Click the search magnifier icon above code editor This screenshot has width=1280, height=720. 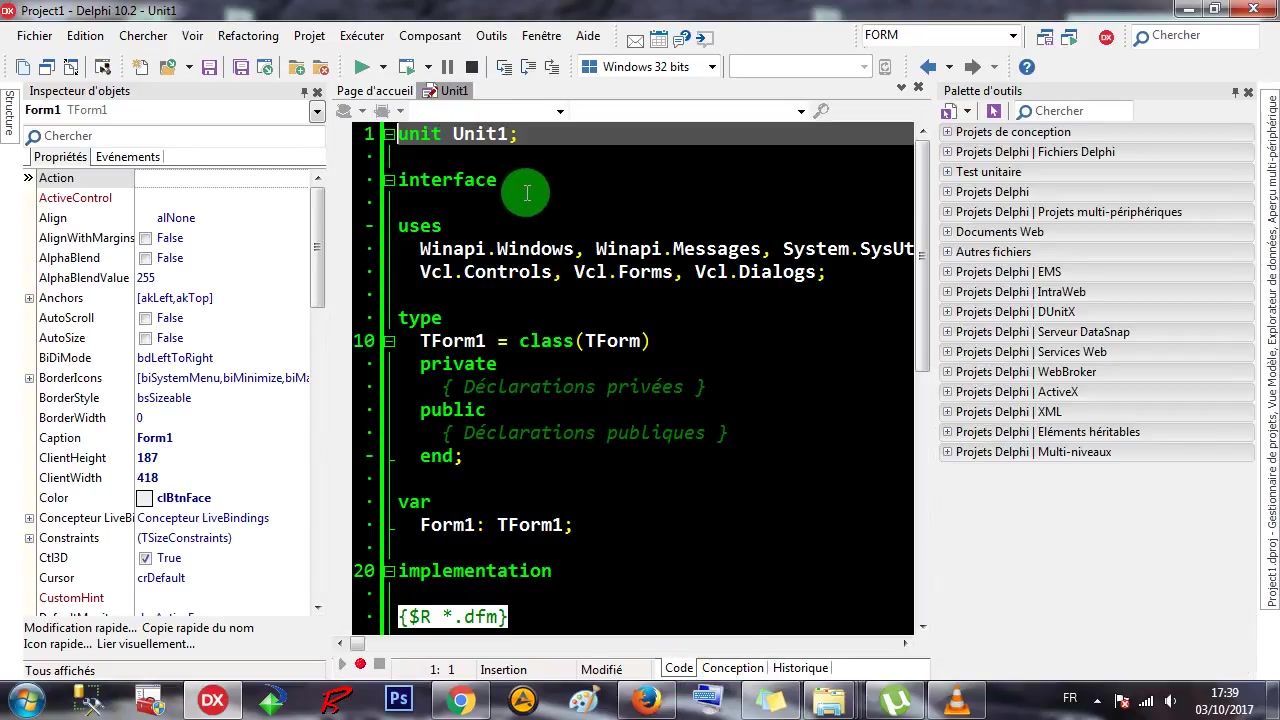pyautogui.click(x=821, y=111)
